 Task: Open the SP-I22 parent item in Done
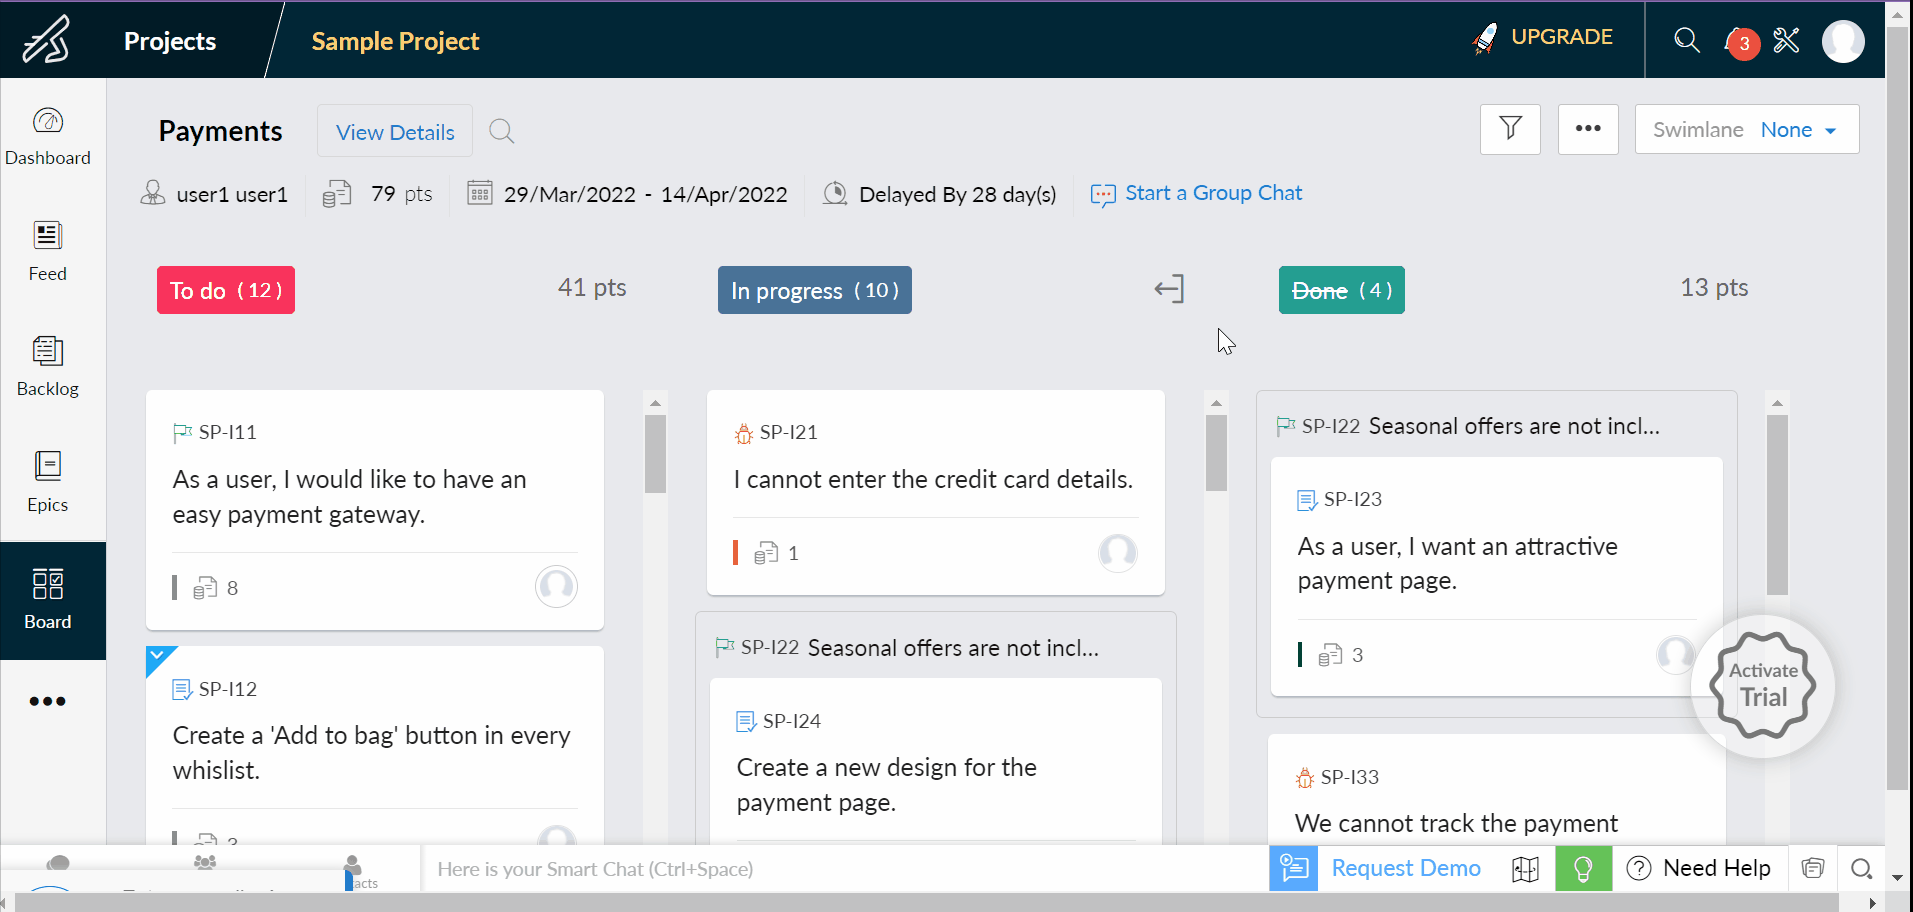[x=1469, y=426]
